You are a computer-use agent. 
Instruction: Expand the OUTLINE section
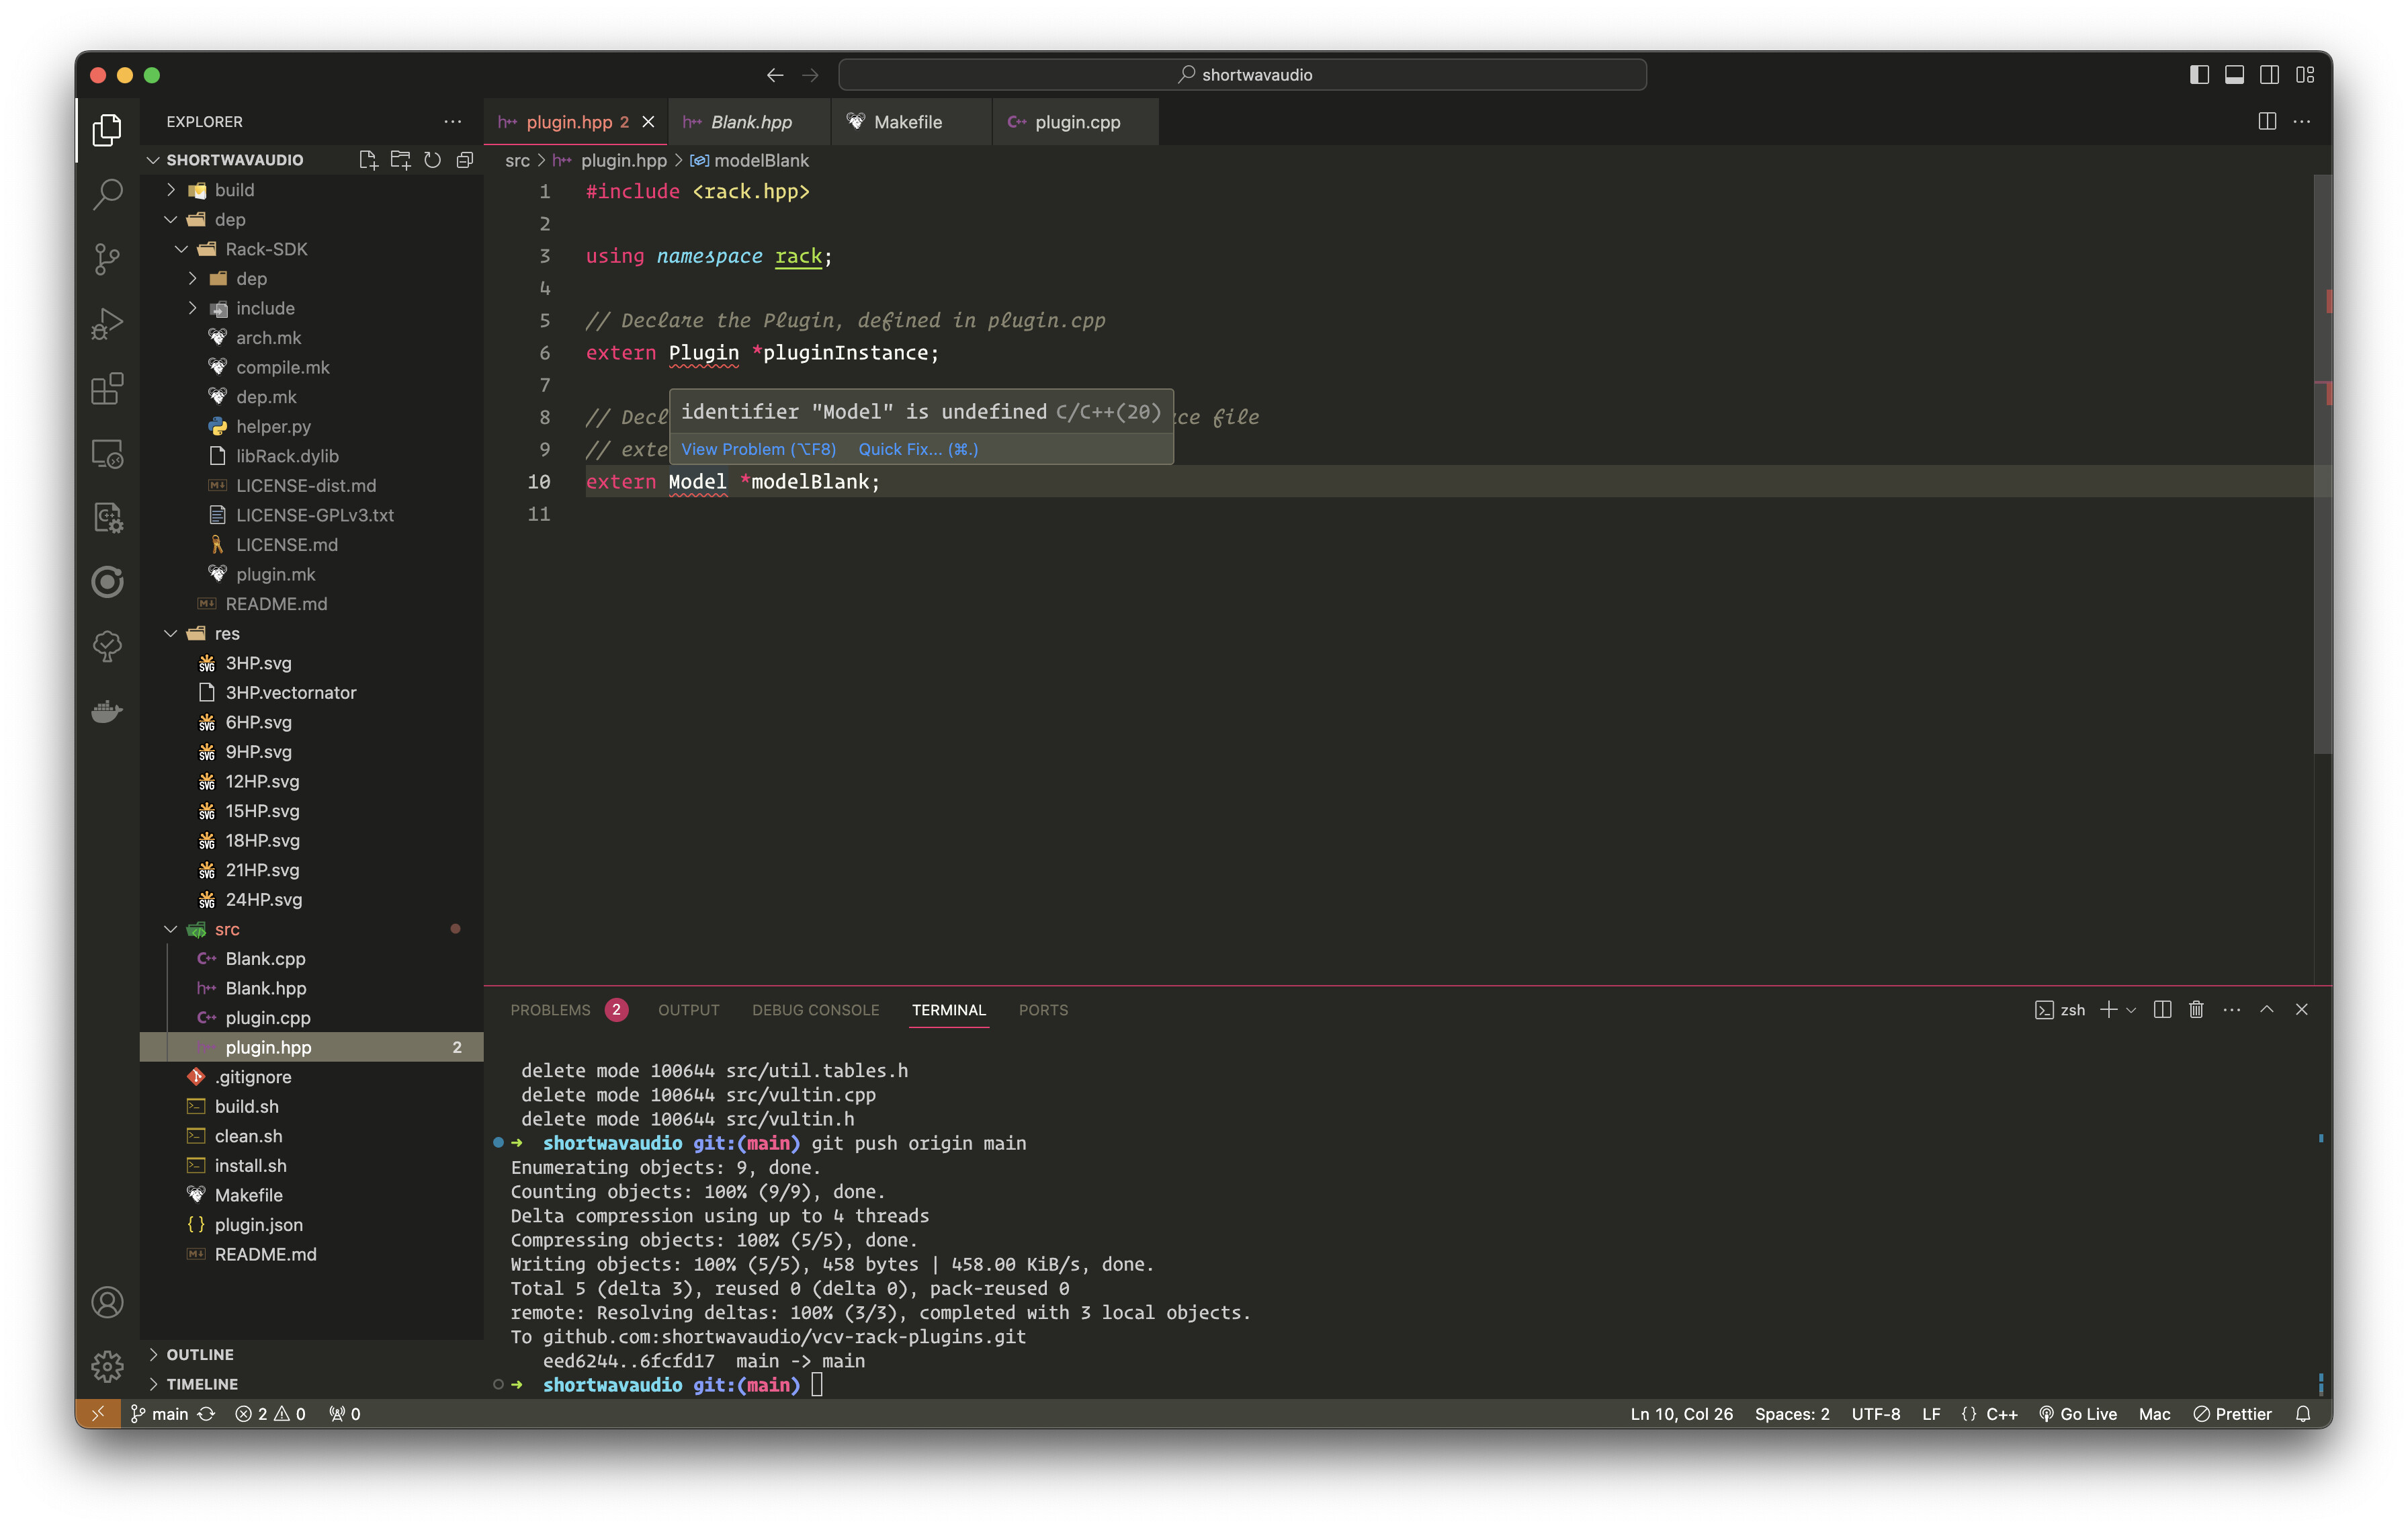point(200,1354)
